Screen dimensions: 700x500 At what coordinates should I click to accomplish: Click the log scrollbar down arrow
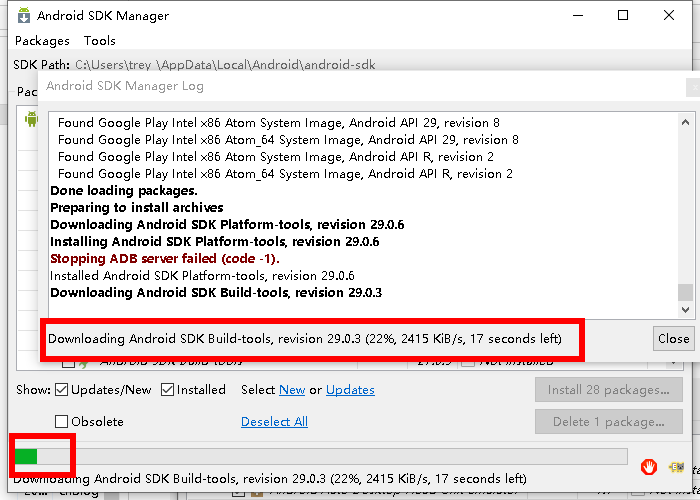685,309
